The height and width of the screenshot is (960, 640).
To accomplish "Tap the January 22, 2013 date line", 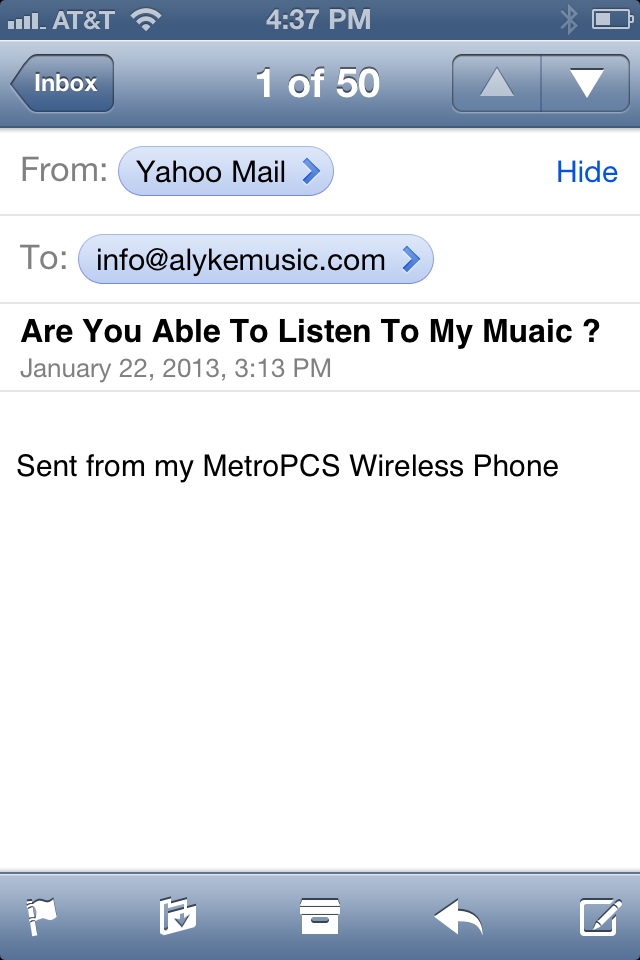I will (x=176, y=369).
